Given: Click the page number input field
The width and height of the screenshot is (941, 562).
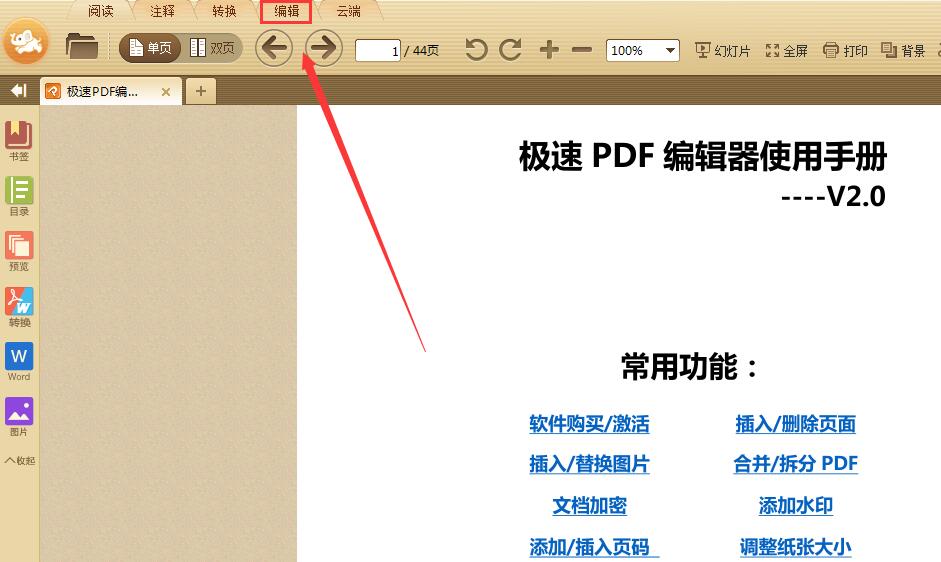Looking at the screenshot, I should 377,50.
